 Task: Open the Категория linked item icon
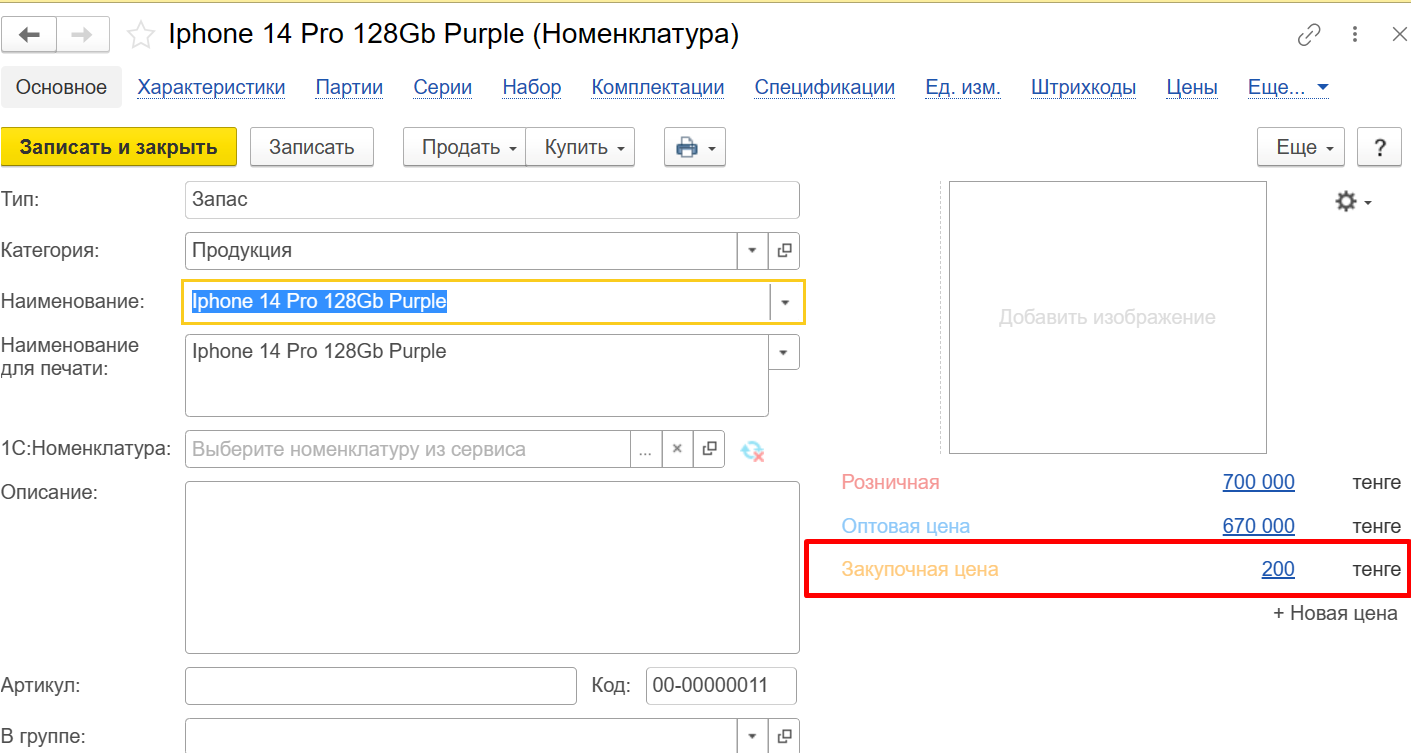pos(784,251)
